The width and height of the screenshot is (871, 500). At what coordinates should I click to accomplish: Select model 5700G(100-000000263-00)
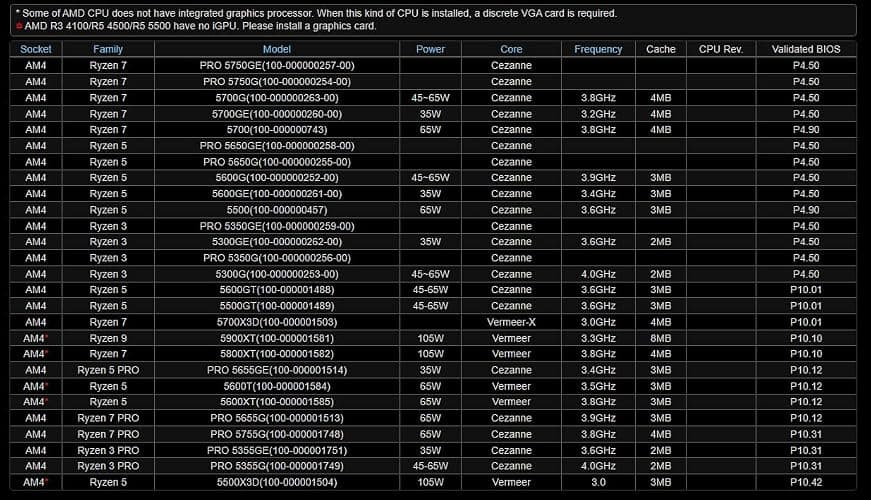(x=277, y=97)
